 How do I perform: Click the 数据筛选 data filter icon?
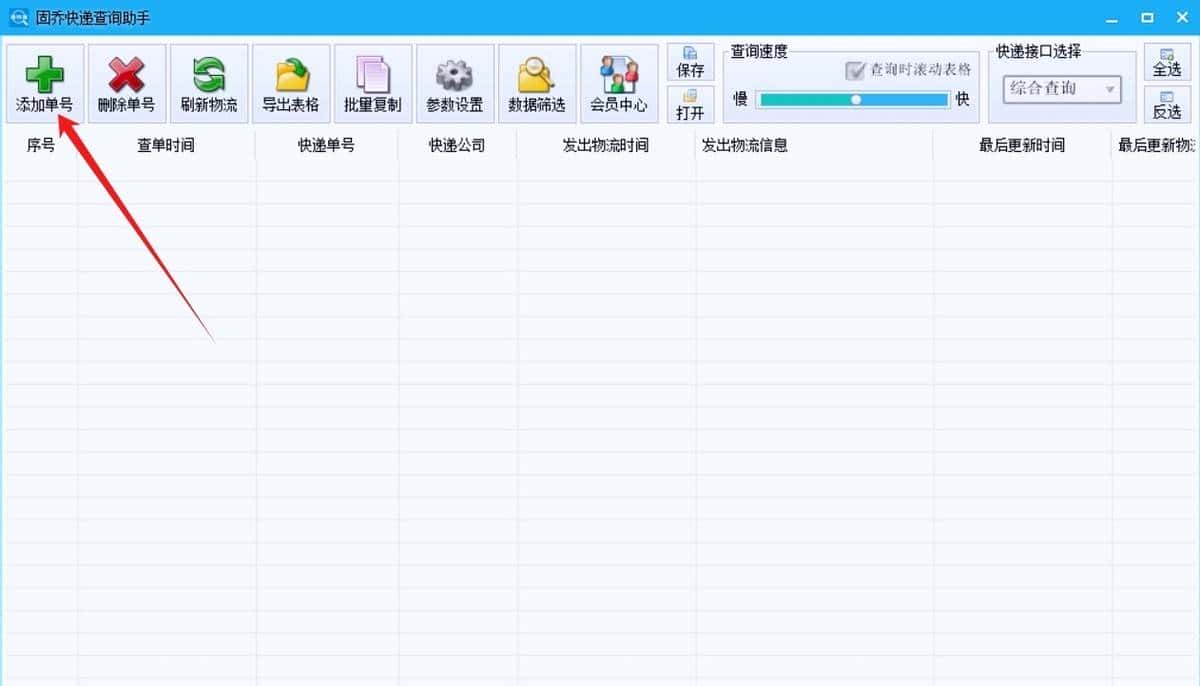click(537, 83)
